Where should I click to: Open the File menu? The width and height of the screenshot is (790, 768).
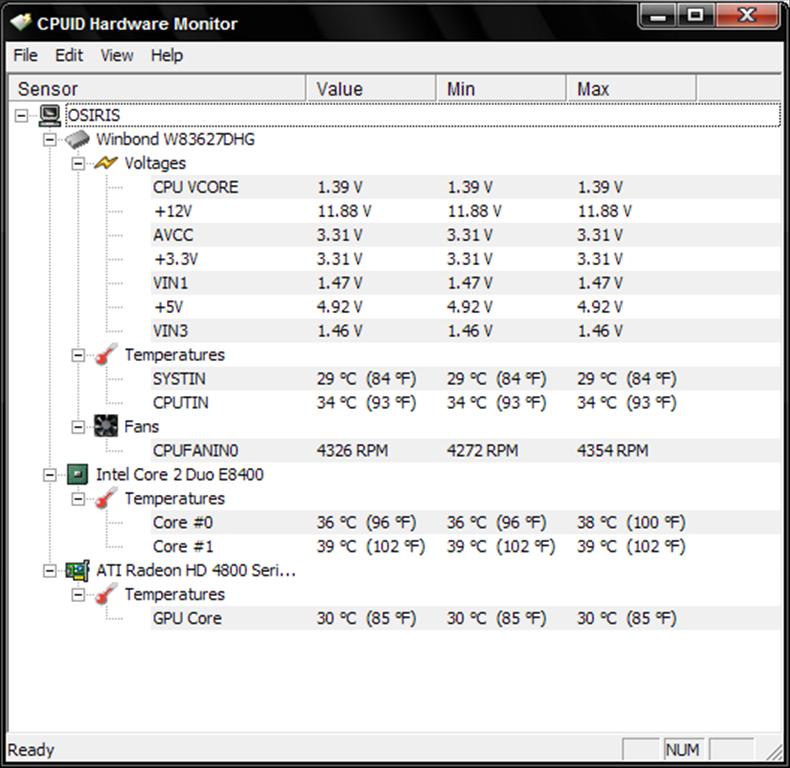(25, 55)
